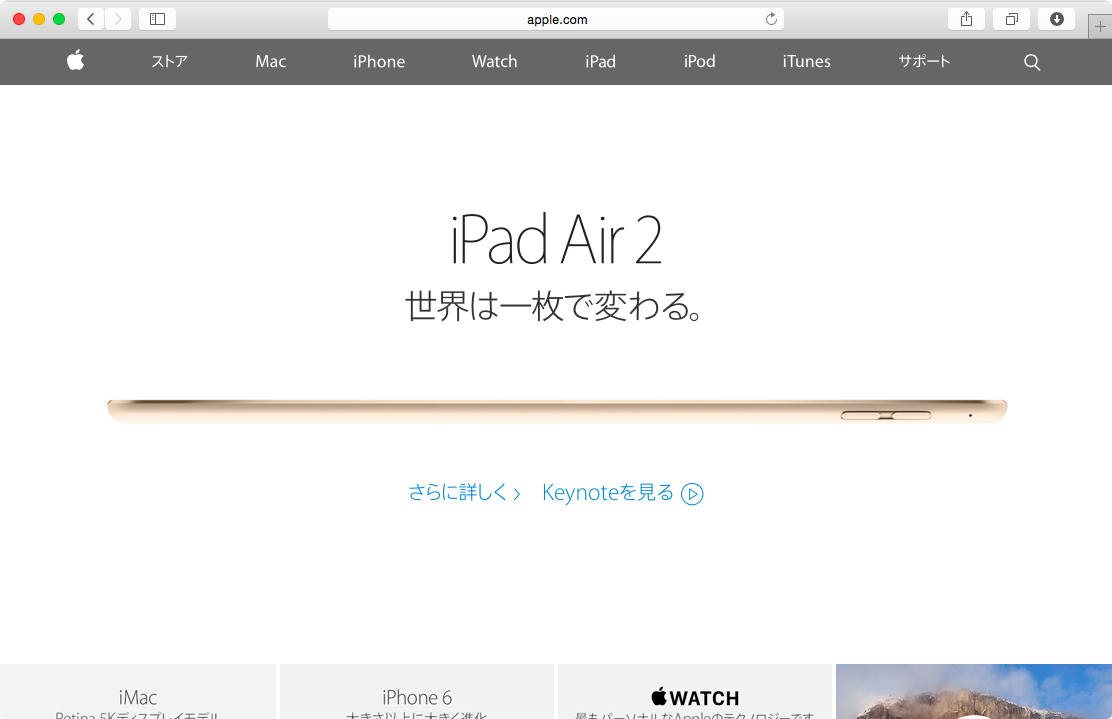This screenshot has width=1112, height=719.
Task: Open the iMac promo tile
Action: pyautogui.click(x=138, y=691)
